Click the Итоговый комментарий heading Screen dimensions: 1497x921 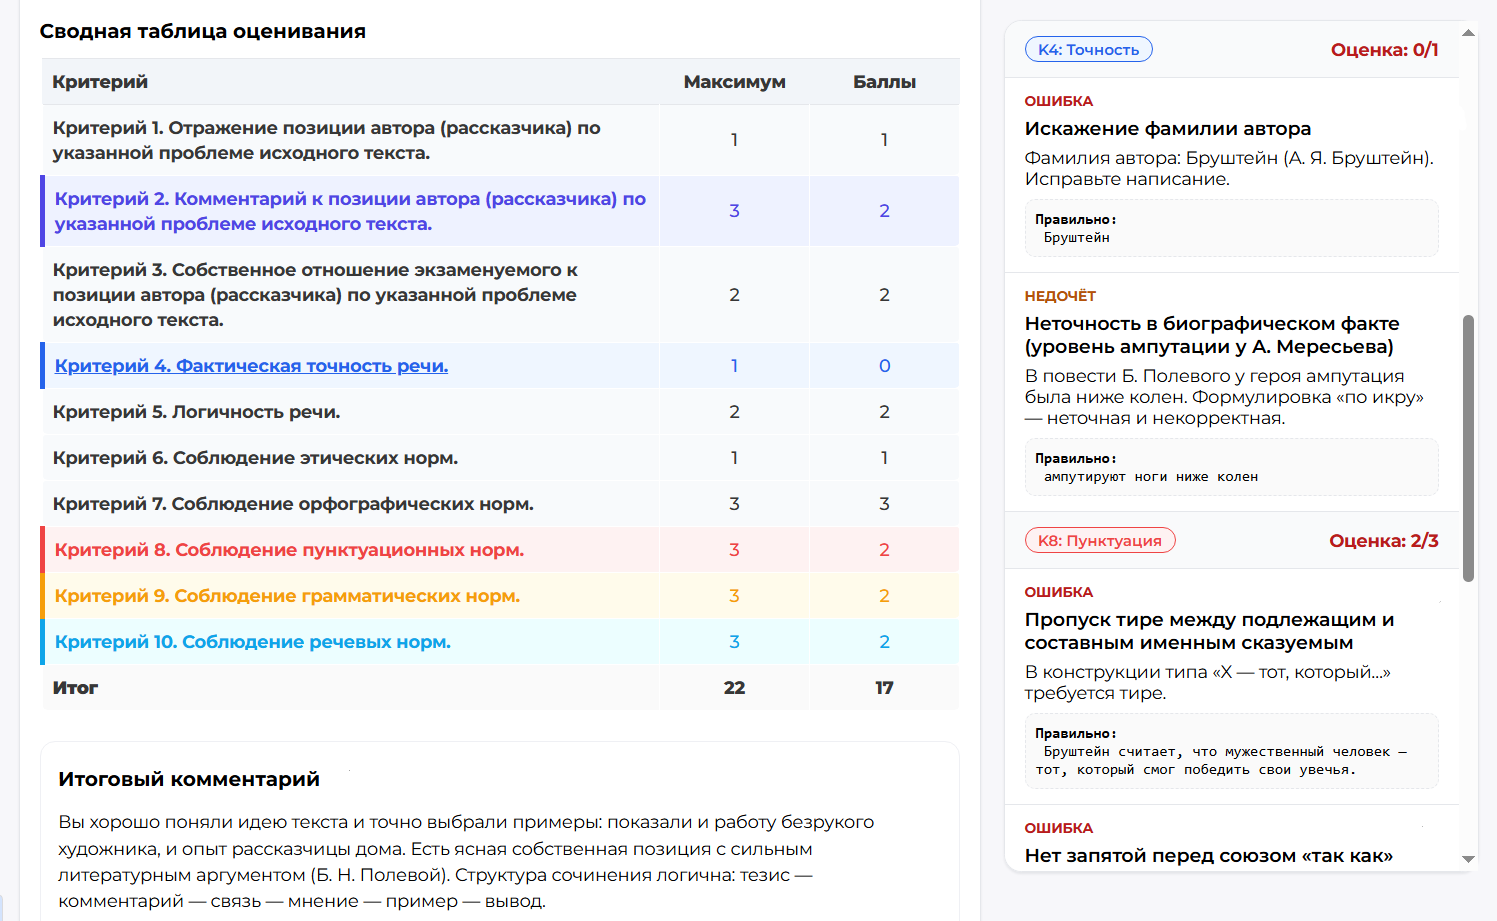point(189,779)
